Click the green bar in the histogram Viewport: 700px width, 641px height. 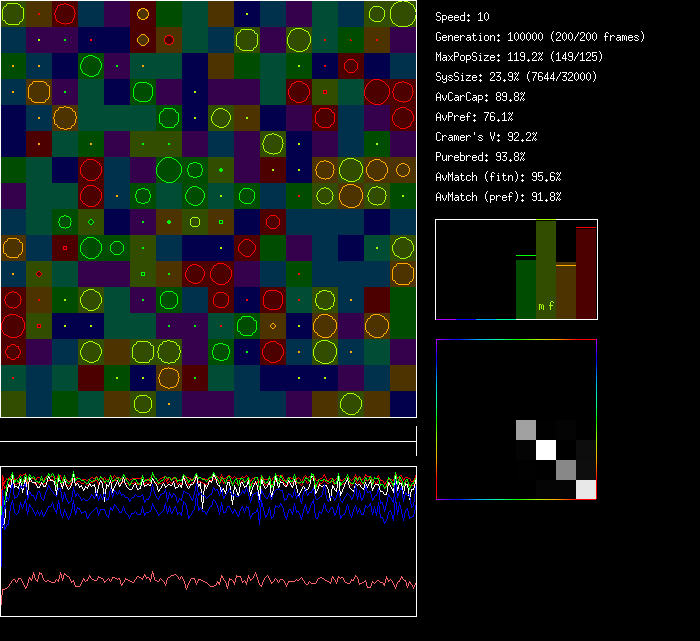pyautogui.click(x=525, y=288)
